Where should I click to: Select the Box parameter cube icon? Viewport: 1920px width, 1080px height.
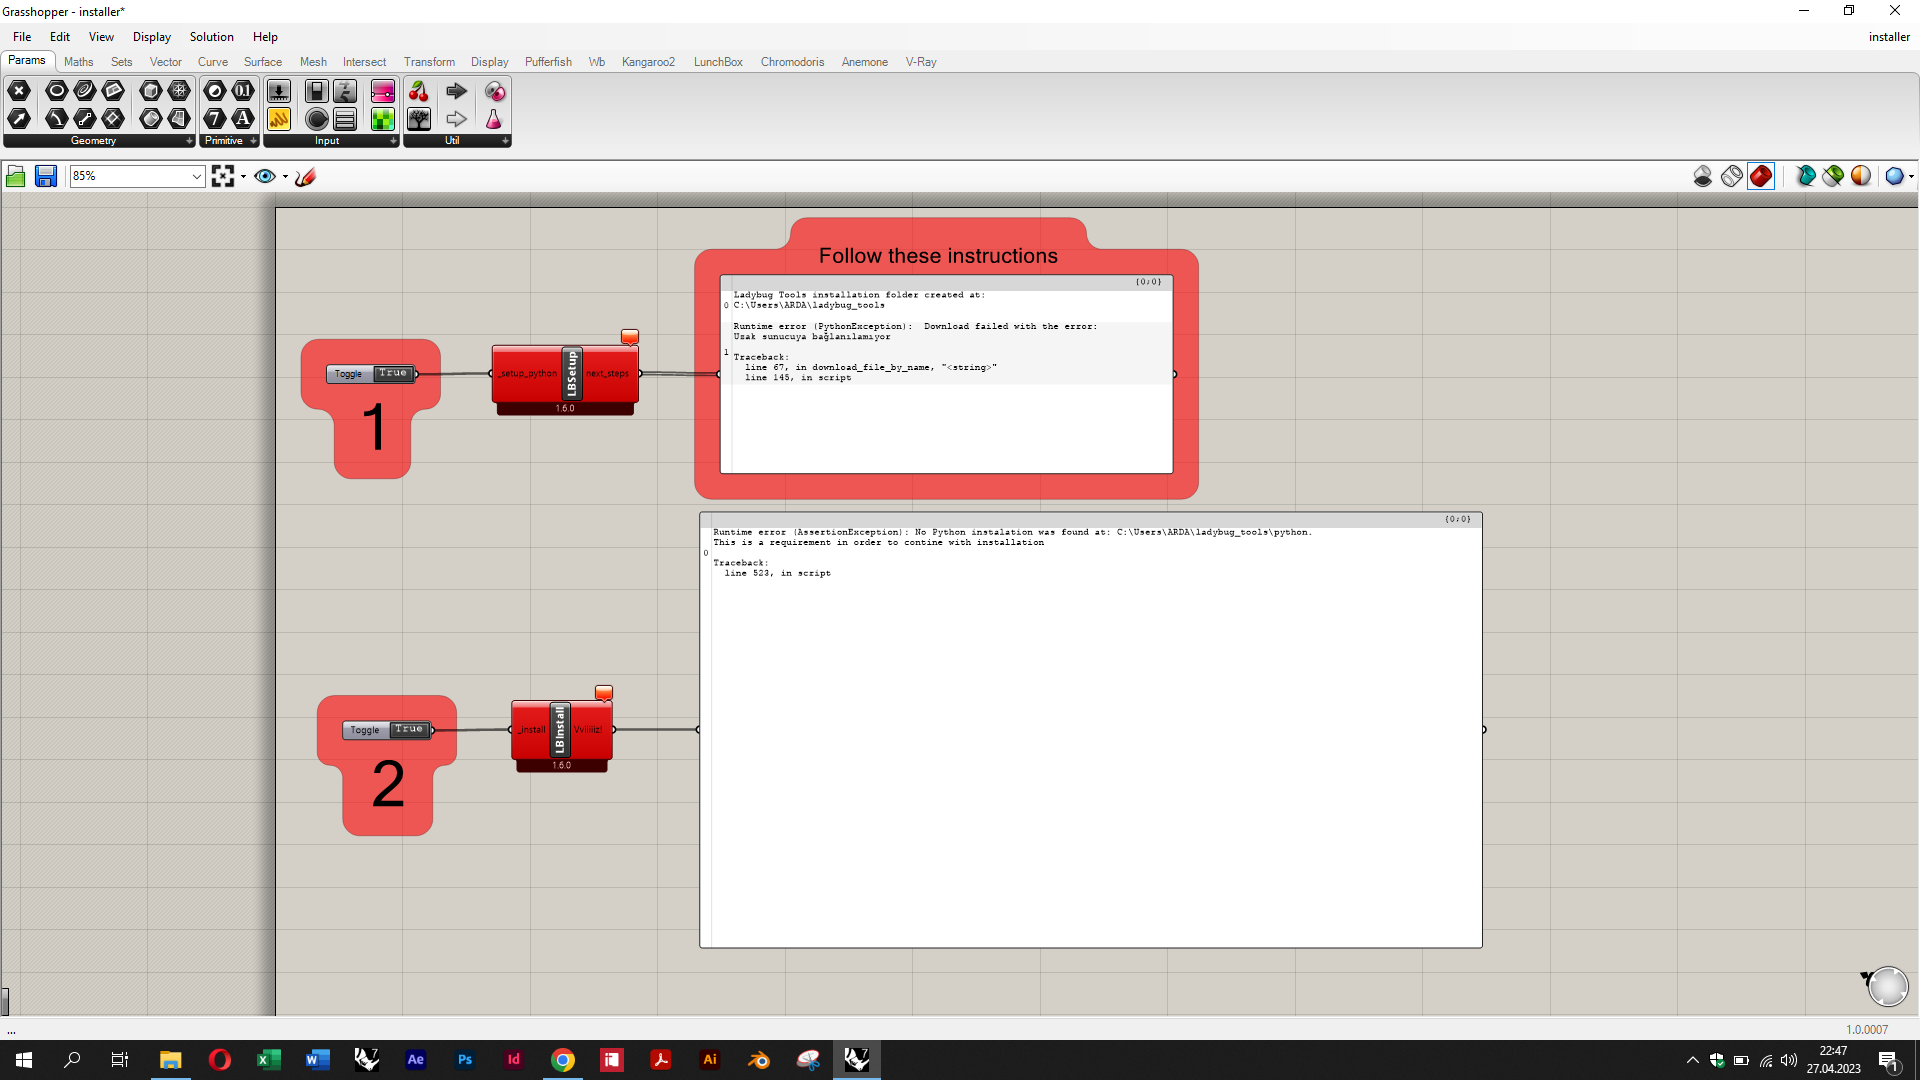pos(151,91)
